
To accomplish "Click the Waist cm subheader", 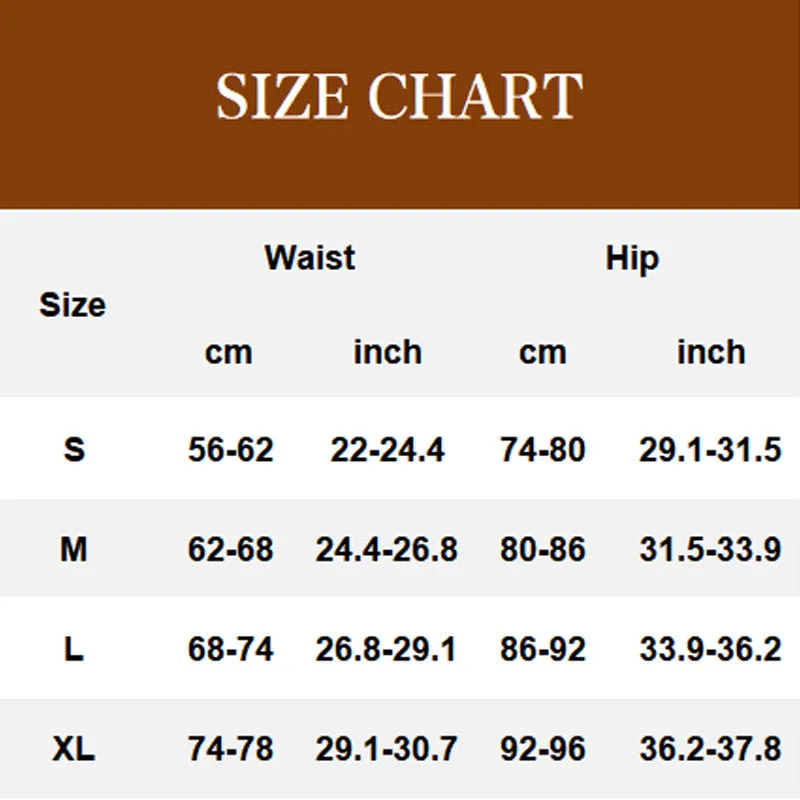I will [229, 353].
